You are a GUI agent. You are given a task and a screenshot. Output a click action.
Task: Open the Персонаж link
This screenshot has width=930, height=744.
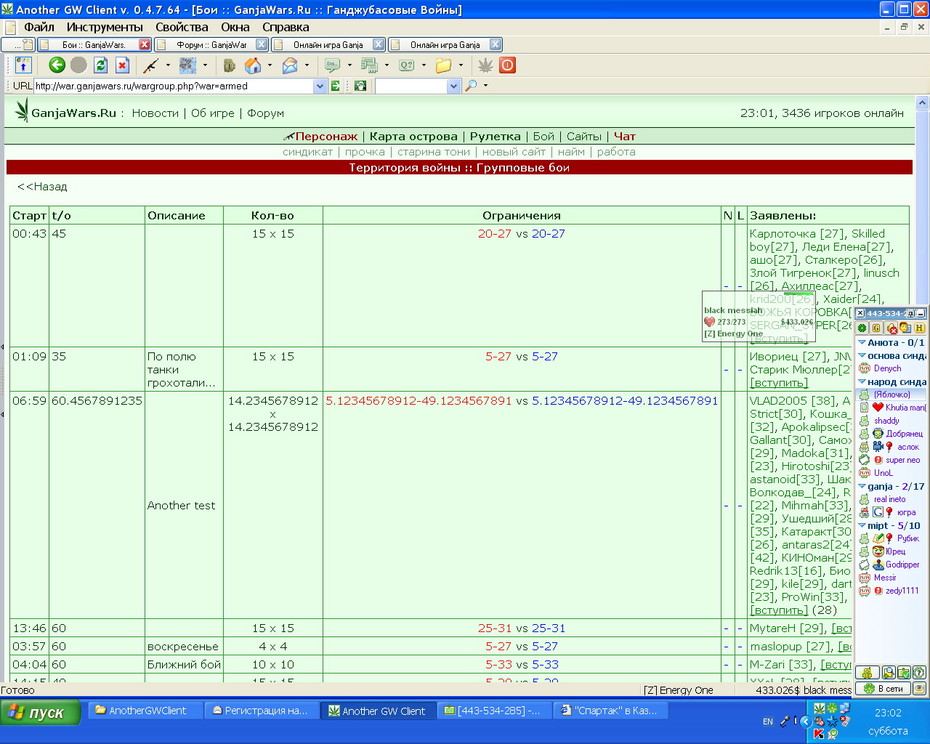coord(326,136)
